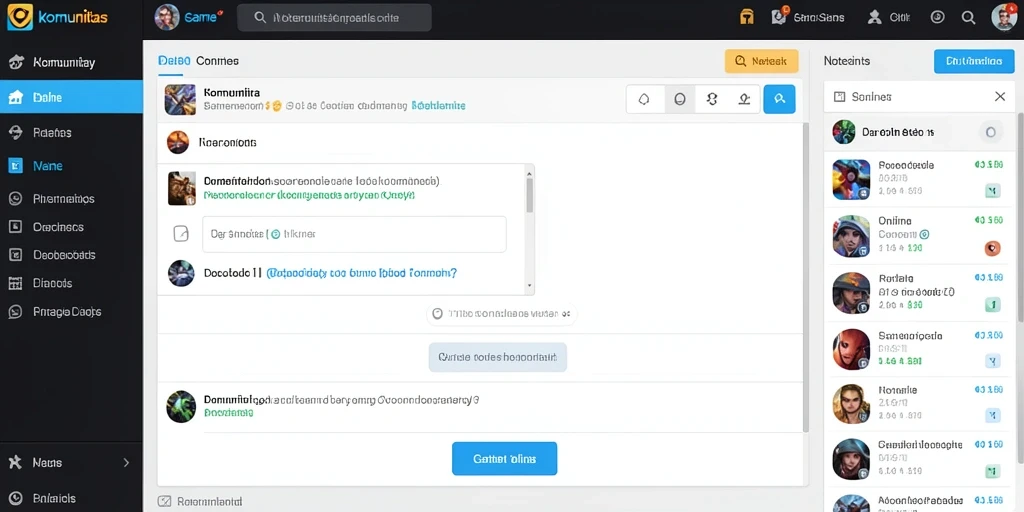Toggle the circle next to Dareoln
Image resolution: width=1024 pixels, height=512 pixels.
(991, 132)
